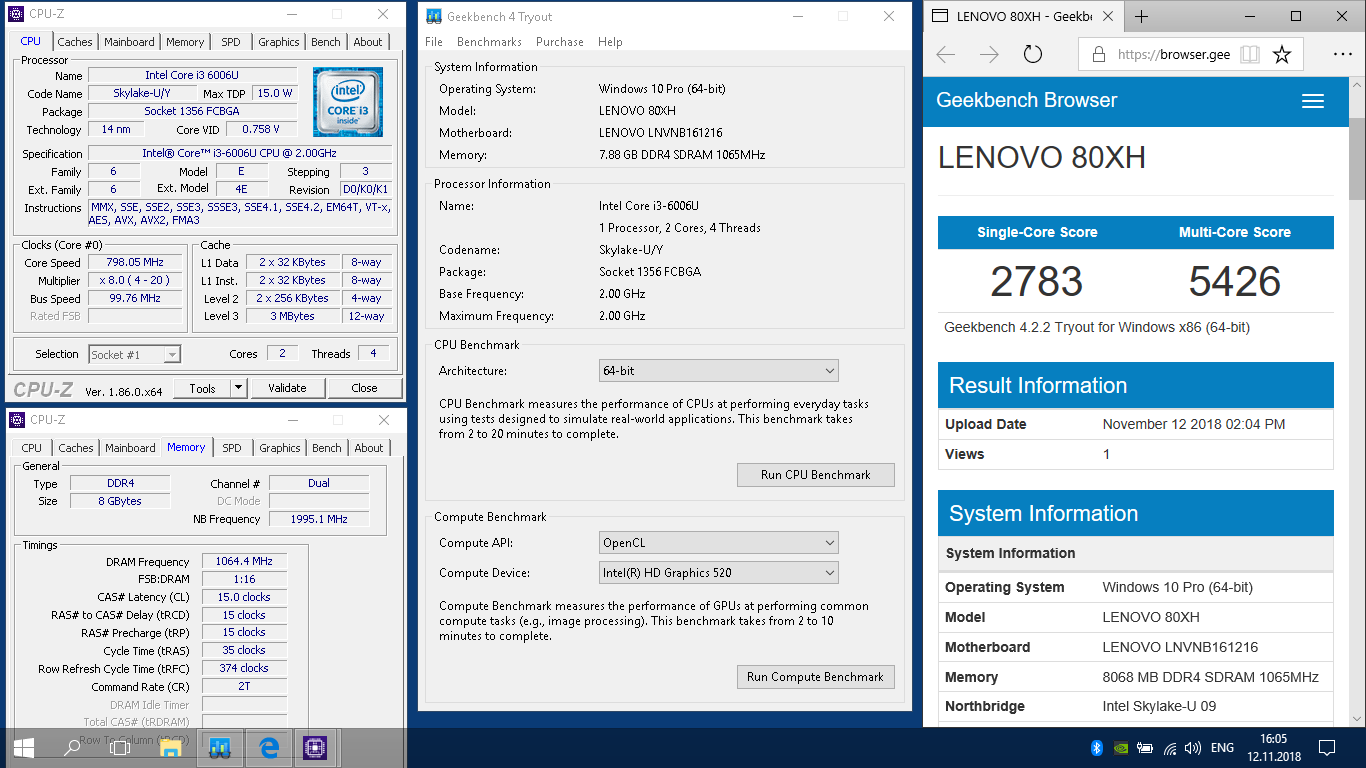Go forward in Edge browser
This screenshot has width=1366, height=768.
(989, 55)
